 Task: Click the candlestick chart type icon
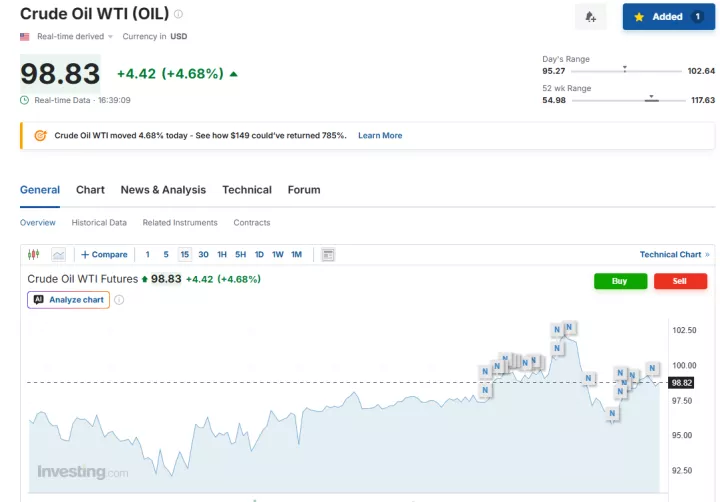tap(33, 255)
